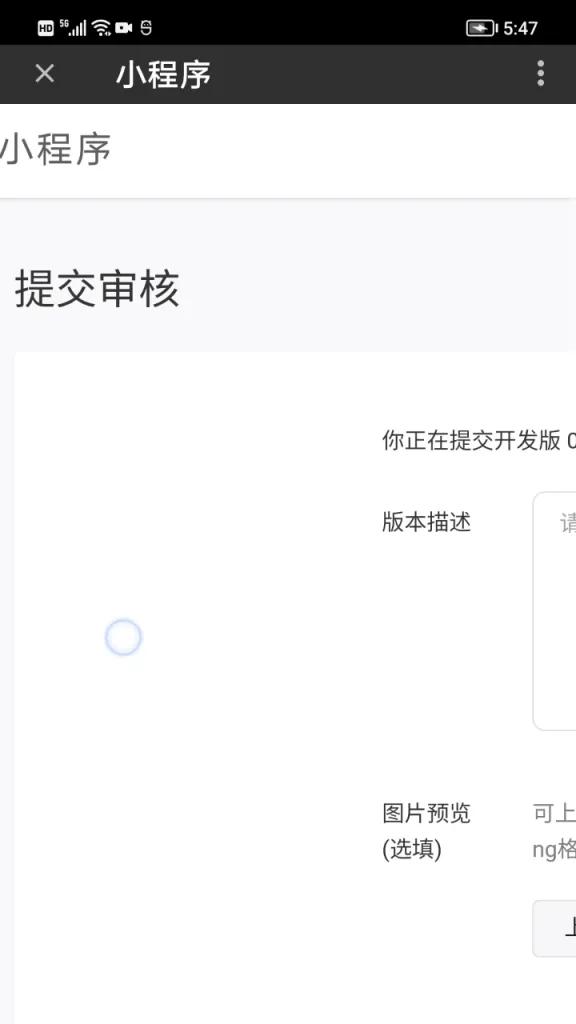The image size is (576, 1024).
Task: Tap the HD indicator icon in status bar
Action: tap(45, 28)
